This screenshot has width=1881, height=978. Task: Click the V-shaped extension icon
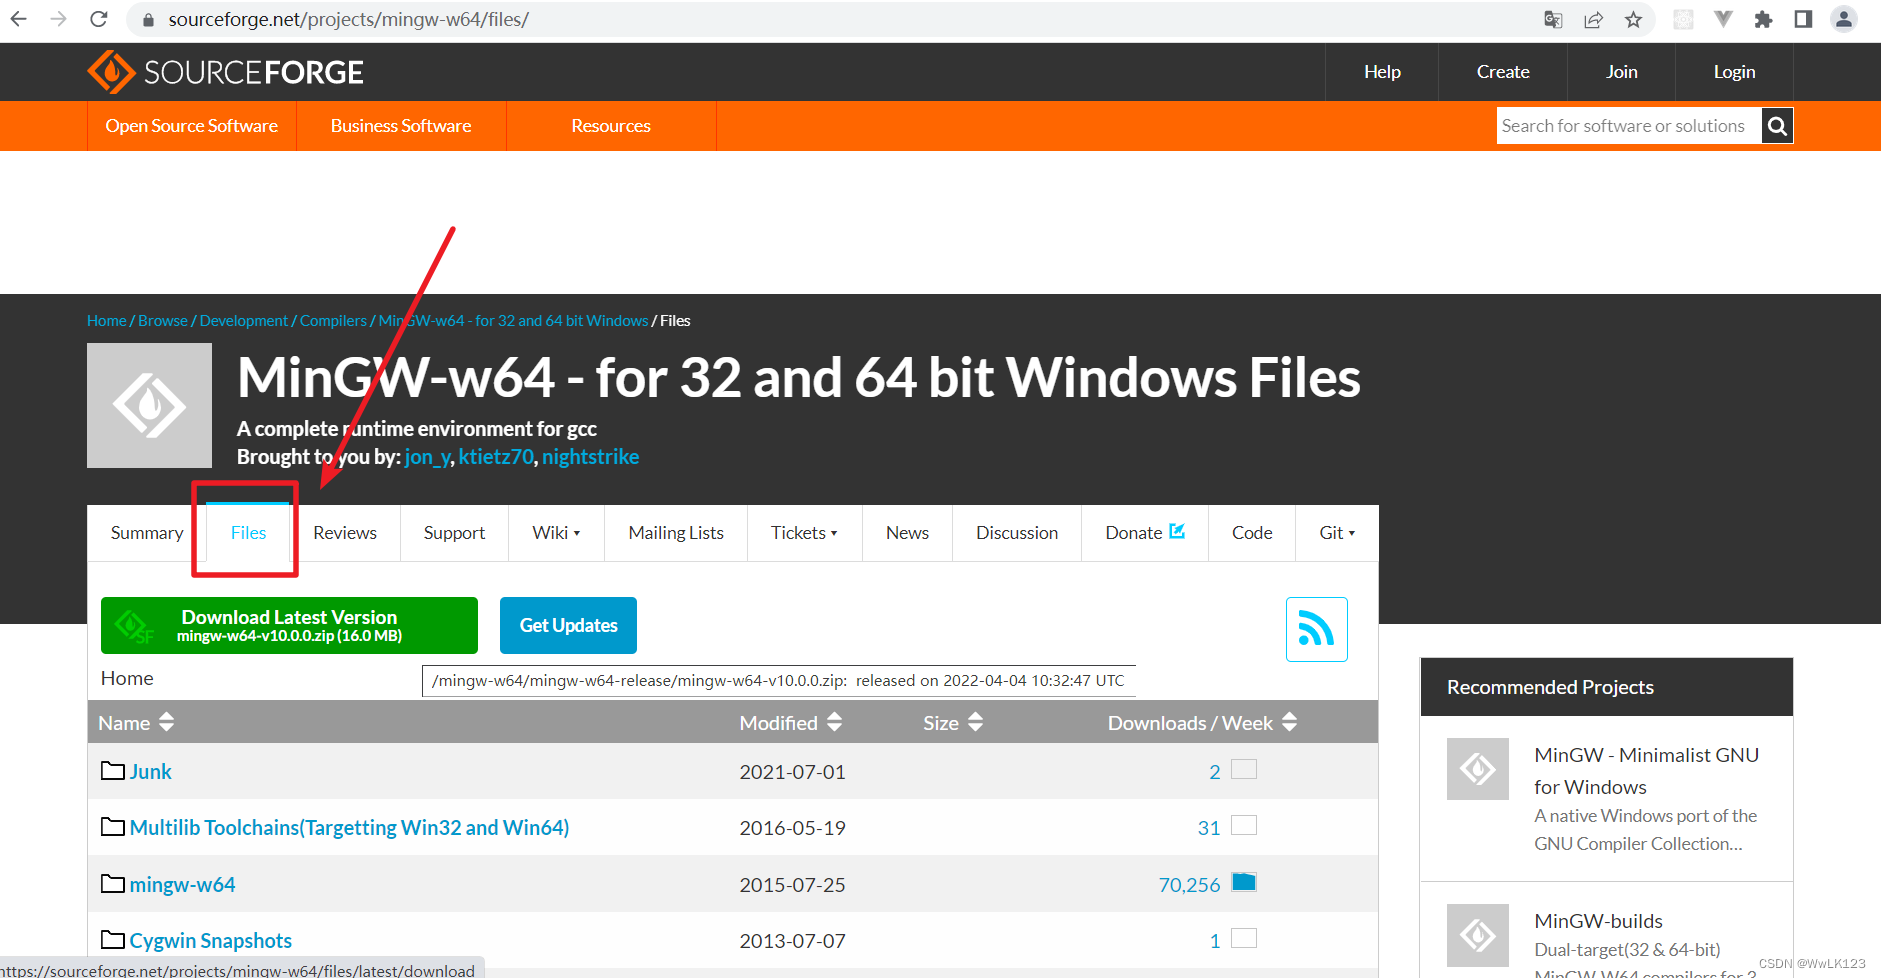1723,19
